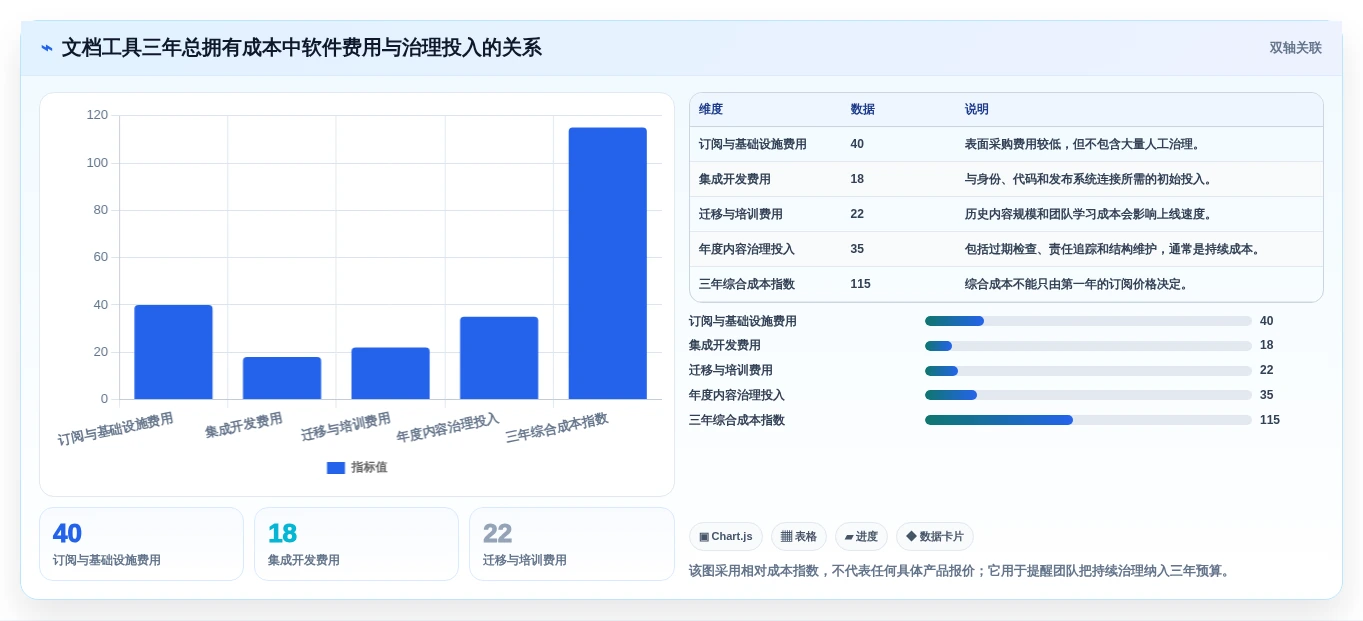Open the data card showing 22

(x=571, y=544)
